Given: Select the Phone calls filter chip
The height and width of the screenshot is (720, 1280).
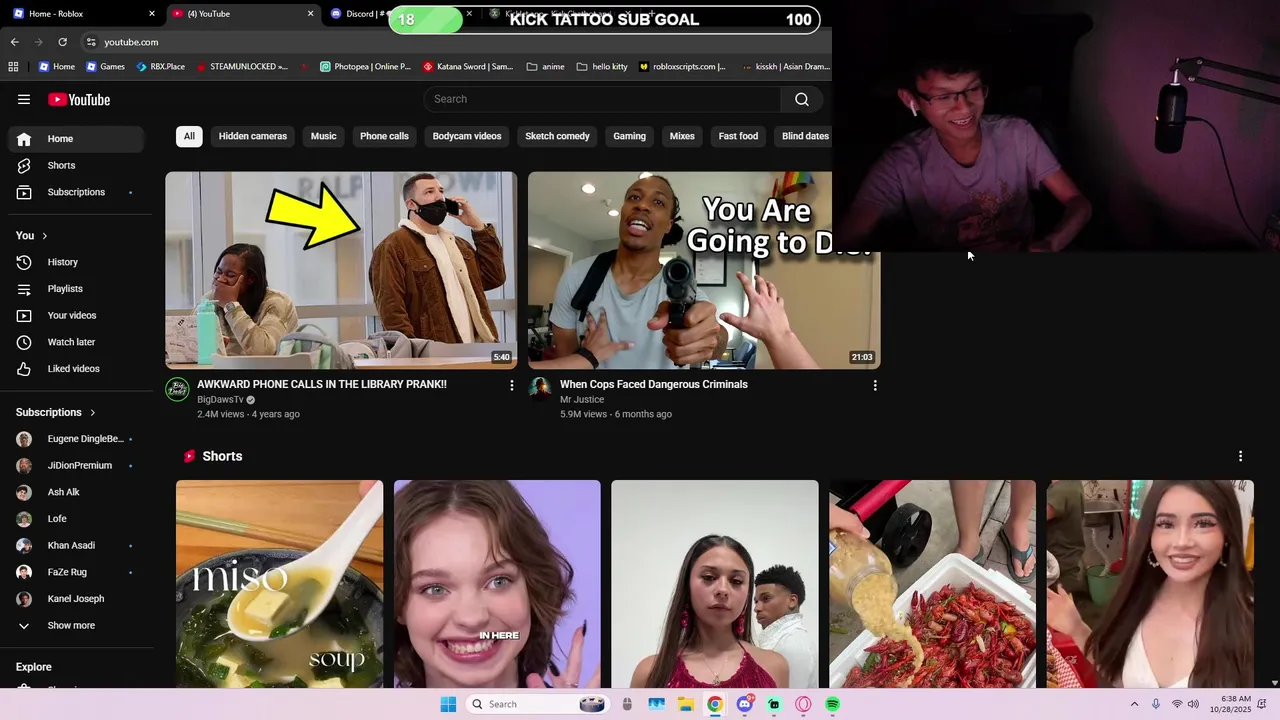Looking at the screenshot, I should 384,136.
